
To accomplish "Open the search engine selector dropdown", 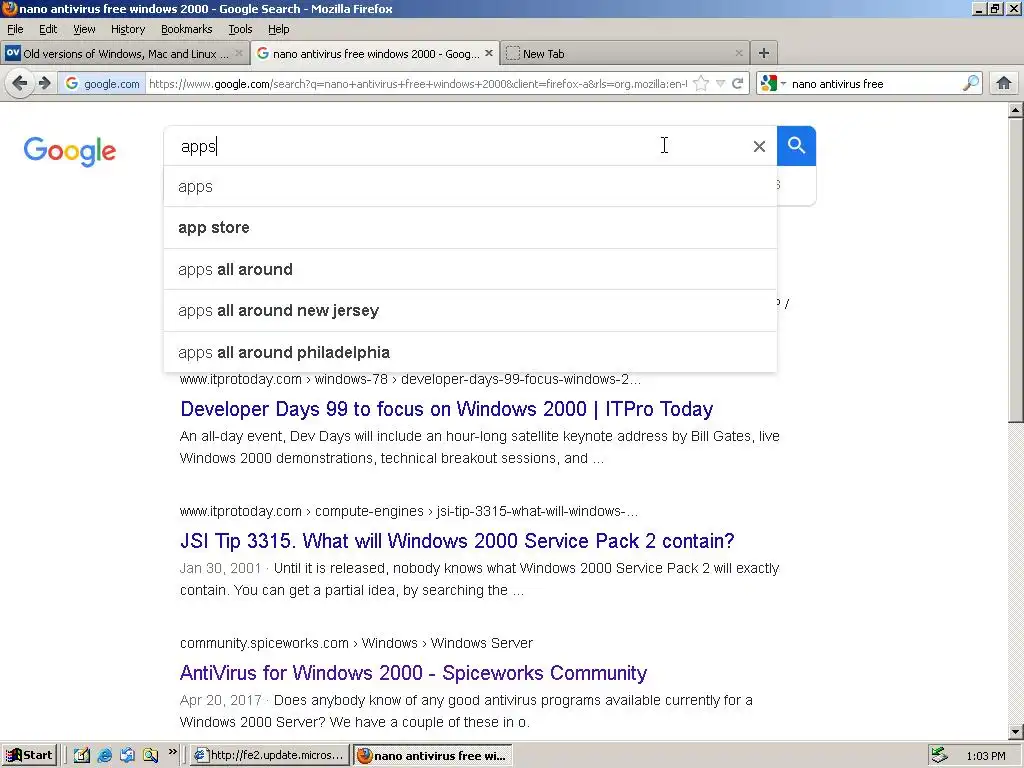I will point(773,84).
